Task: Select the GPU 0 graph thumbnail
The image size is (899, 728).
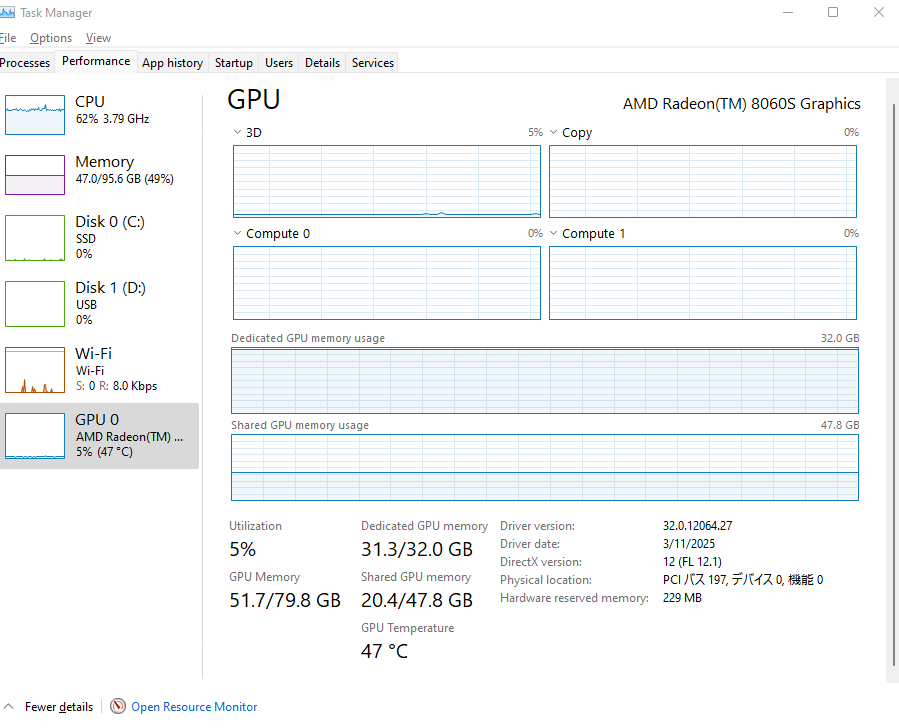Action: (35, 436)
